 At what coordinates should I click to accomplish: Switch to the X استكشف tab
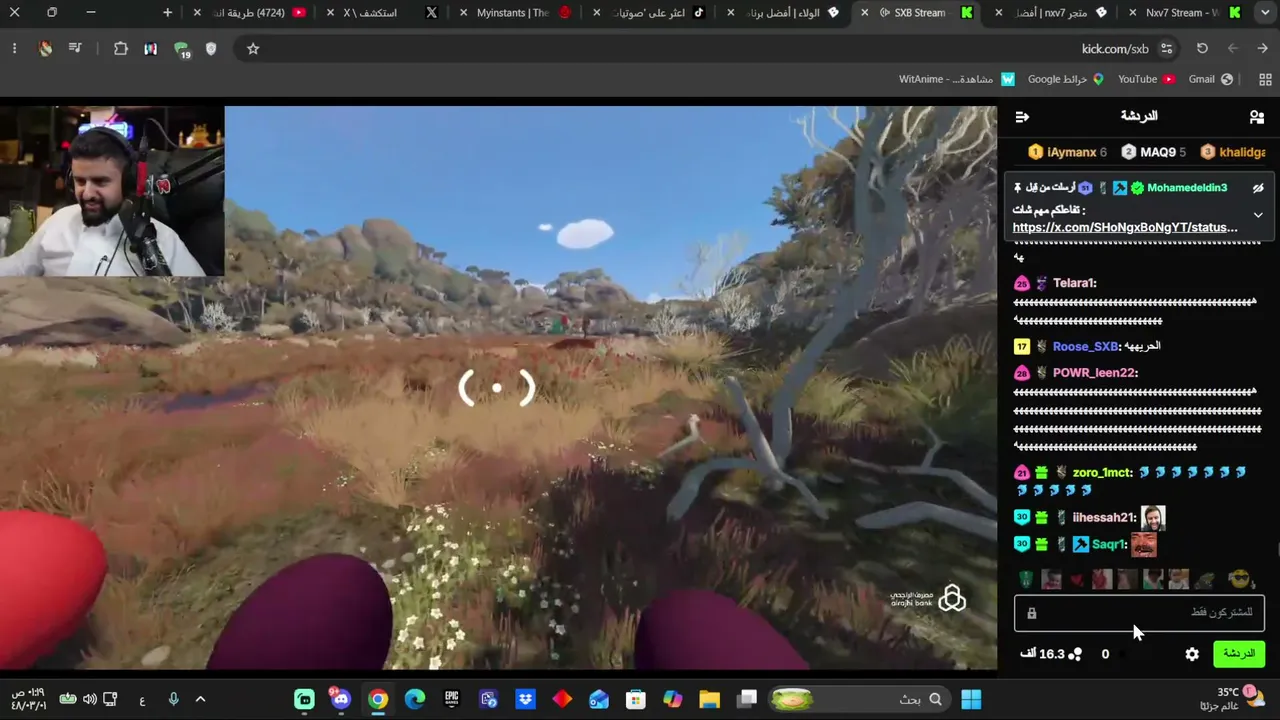pos(383,13)
